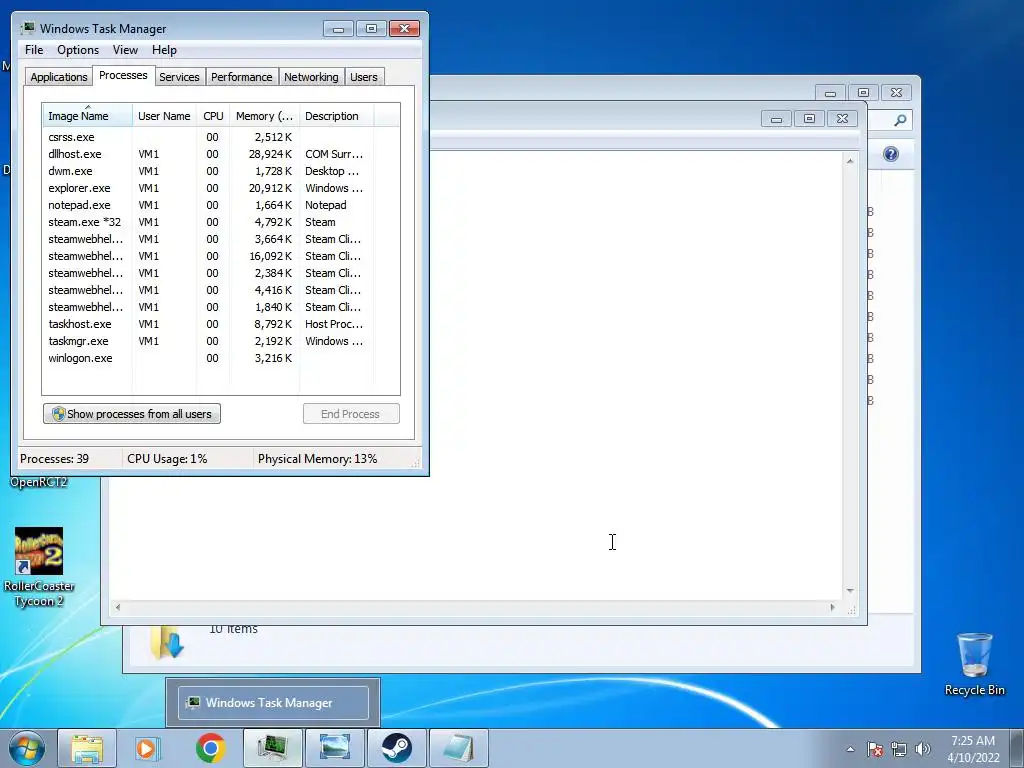Switch to the Performance tab
This screenshot has width=1024, height=768.
click(241, 77)
